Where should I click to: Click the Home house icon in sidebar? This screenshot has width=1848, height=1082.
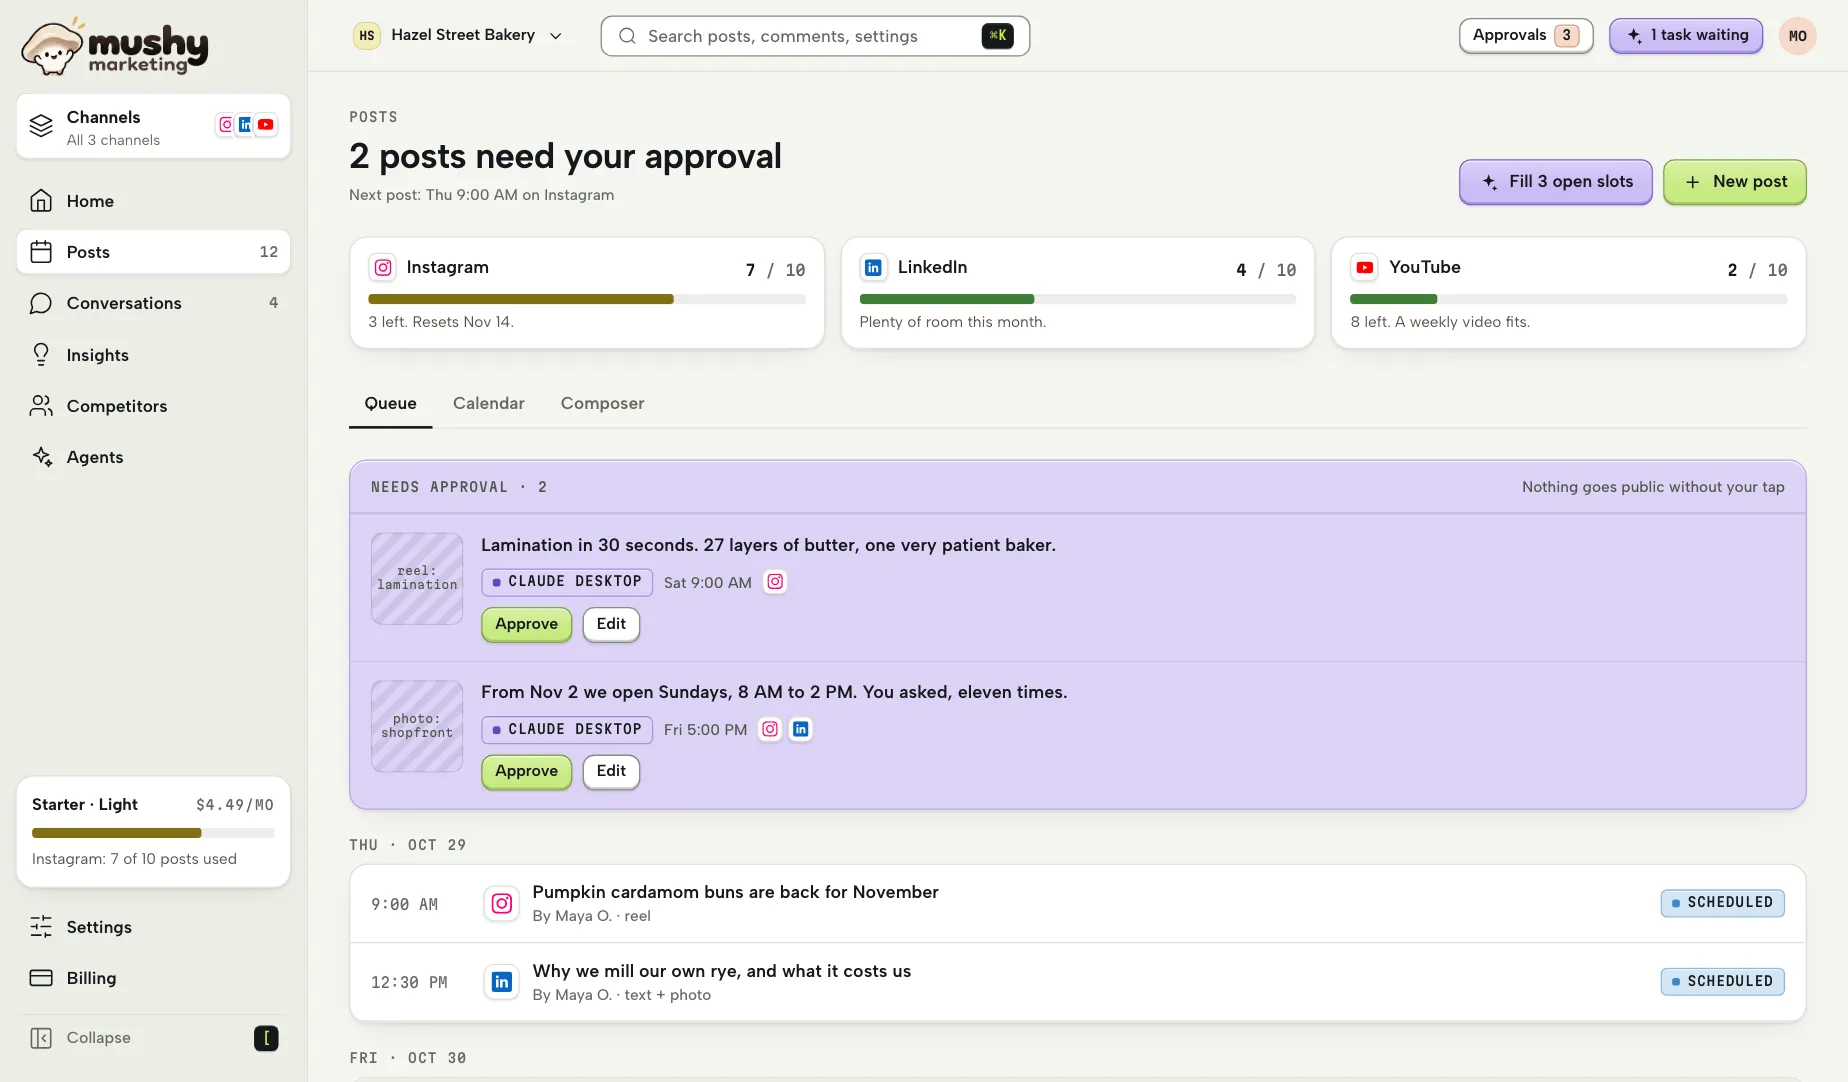pos(41,201)
